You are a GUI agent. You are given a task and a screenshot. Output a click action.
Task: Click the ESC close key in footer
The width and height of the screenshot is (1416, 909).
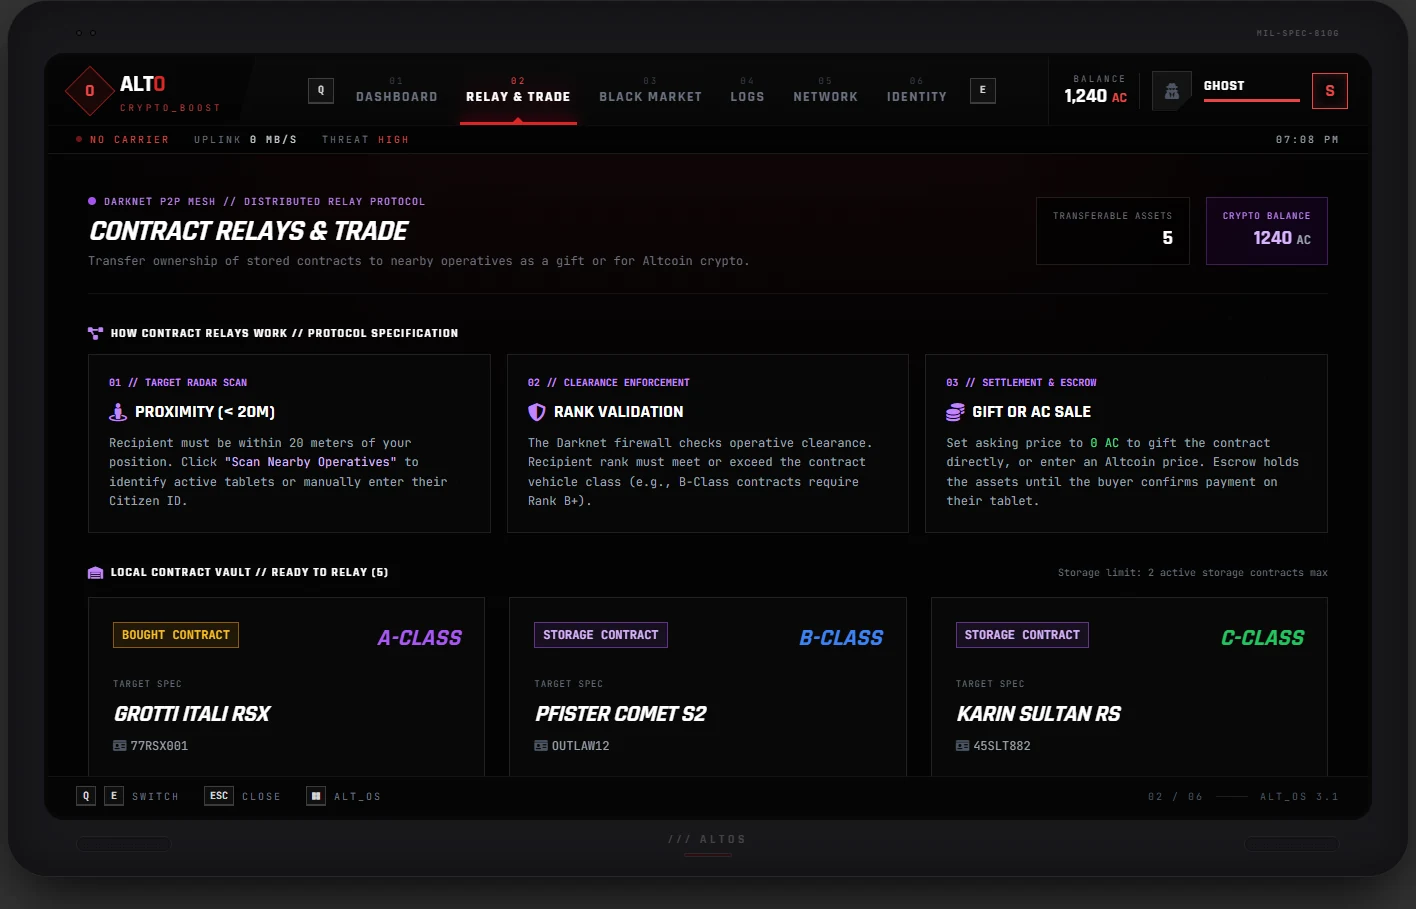[x=219, y=796]
